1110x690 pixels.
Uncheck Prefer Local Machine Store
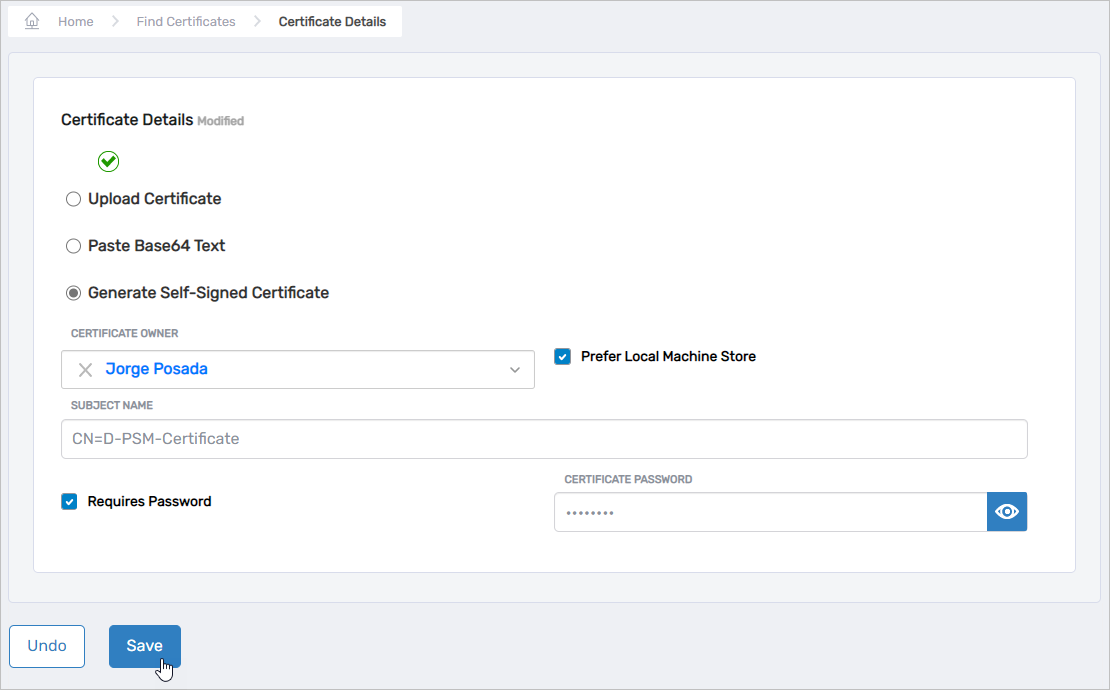click(563, 357)
